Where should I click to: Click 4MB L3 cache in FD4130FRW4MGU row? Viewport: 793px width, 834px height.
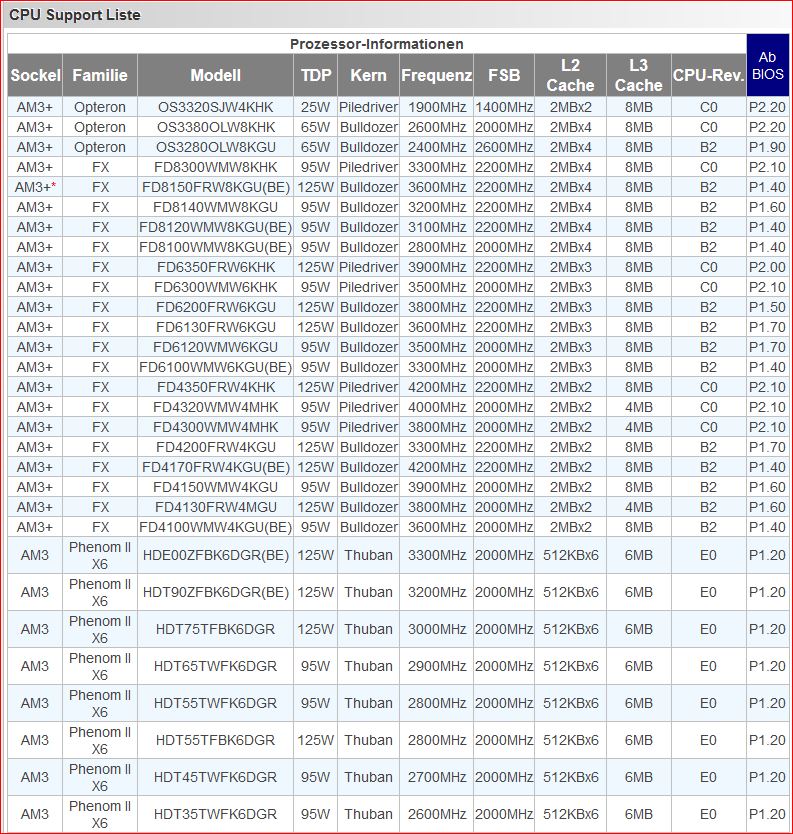point(639,507)
